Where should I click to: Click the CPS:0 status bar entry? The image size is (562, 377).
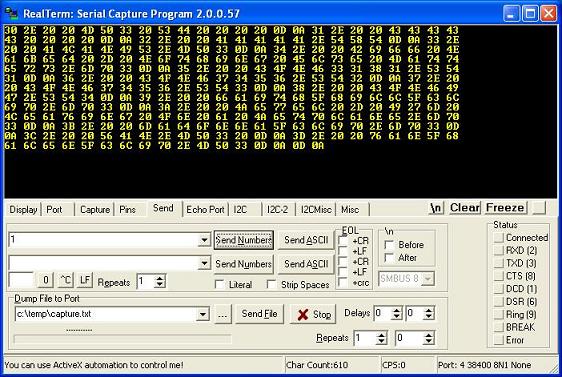(408, 365)
